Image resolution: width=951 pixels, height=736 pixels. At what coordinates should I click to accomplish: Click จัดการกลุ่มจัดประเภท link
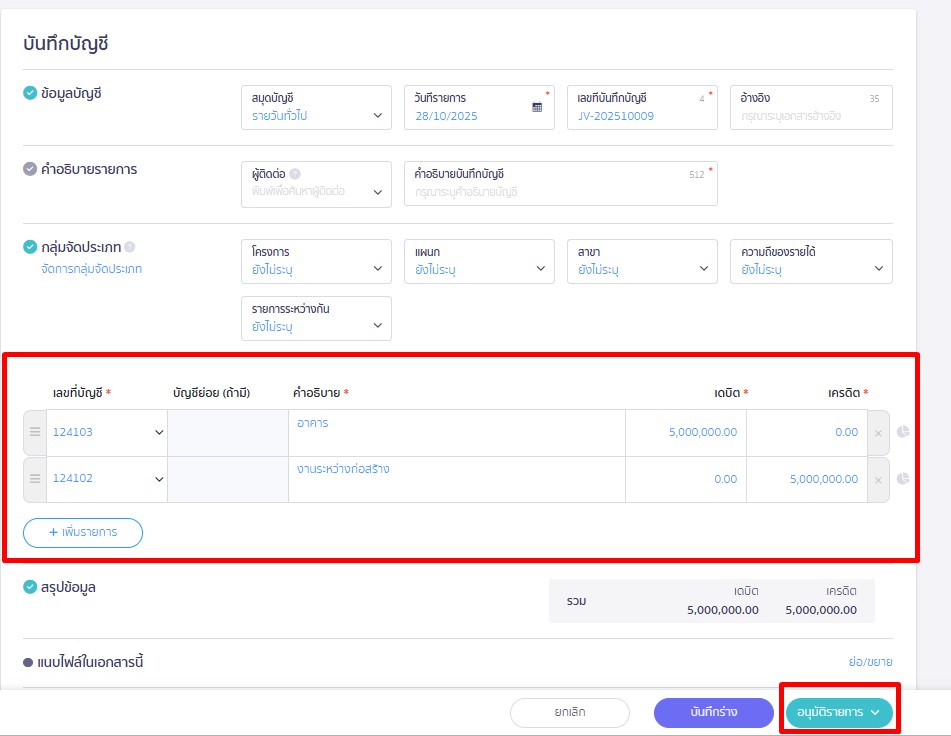coord(91,269)
